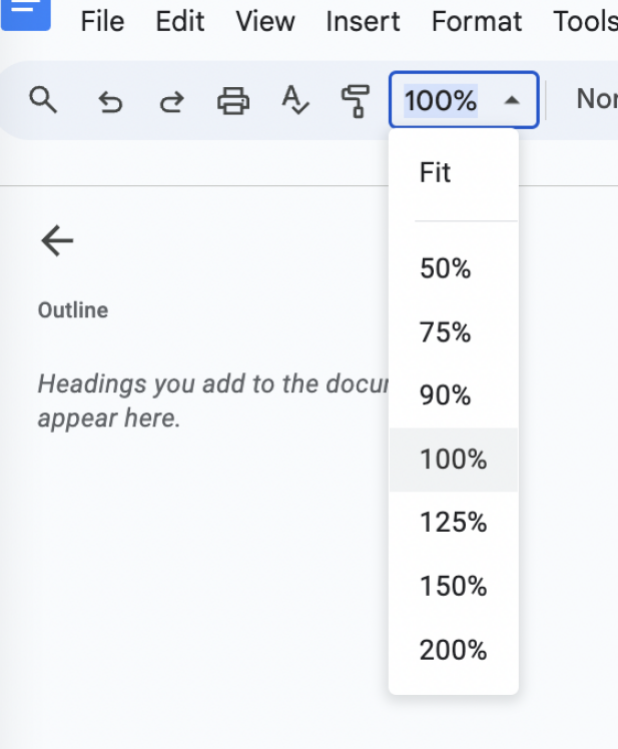
Task: Open the File menu
Action: coord(102,21)
